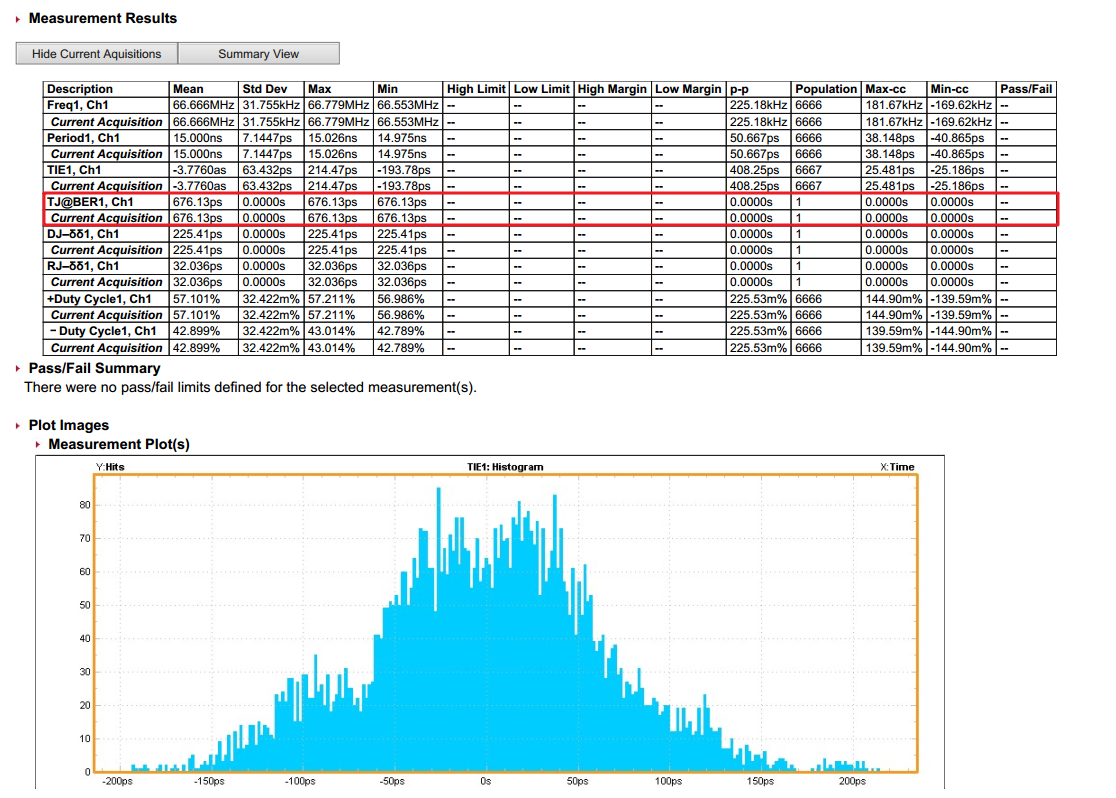Screen dimensions: 1116x798
Task: Collapse the Plot Images section arrow
Action: point(18,426)
